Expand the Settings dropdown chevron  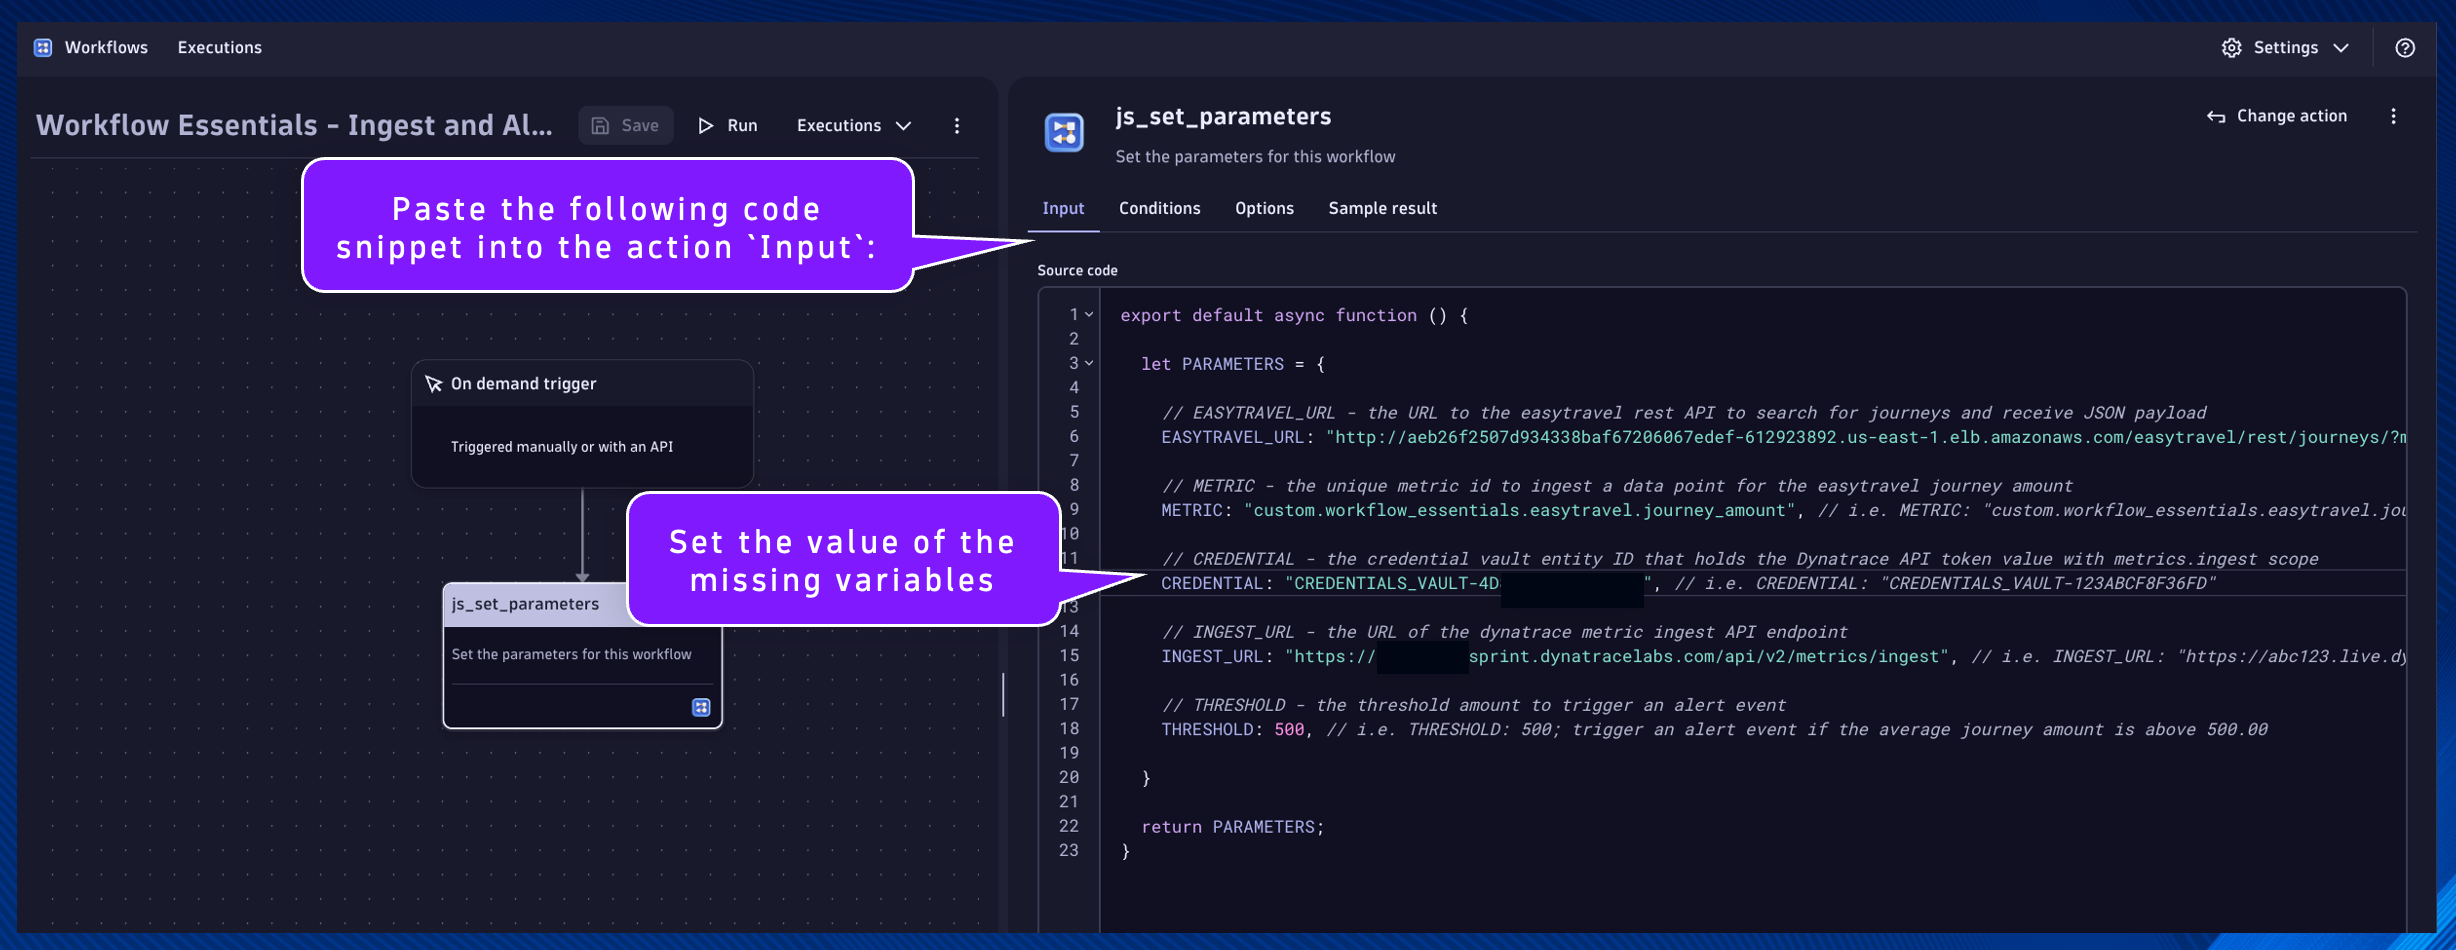[2341, 47]
